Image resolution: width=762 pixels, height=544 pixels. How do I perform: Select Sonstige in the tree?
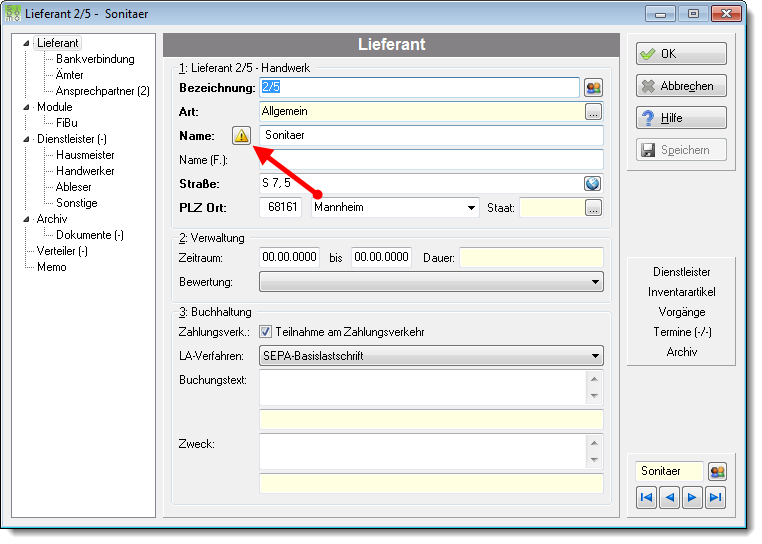point(77,203)
